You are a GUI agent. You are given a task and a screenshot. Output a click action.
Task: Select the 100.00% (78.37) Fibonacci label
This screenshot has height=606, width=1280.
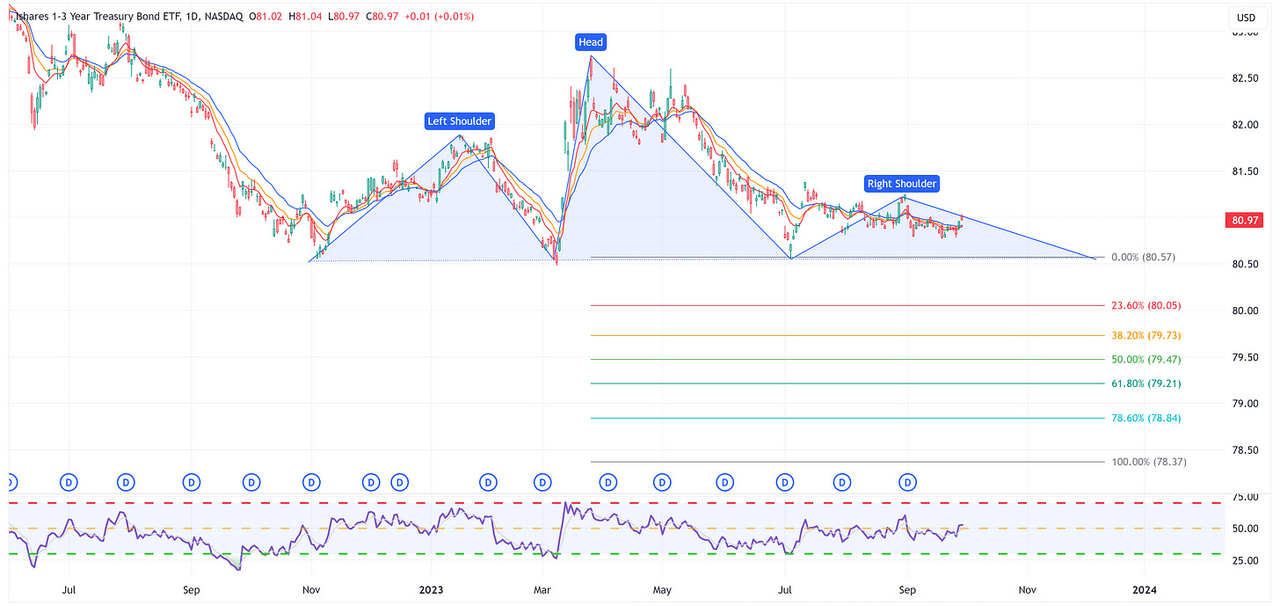point(1148,461)
